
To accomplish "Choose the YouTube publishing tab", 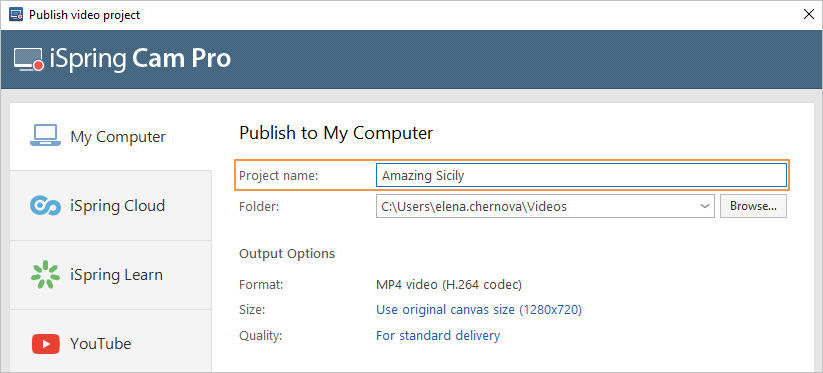I will [111, 344].
